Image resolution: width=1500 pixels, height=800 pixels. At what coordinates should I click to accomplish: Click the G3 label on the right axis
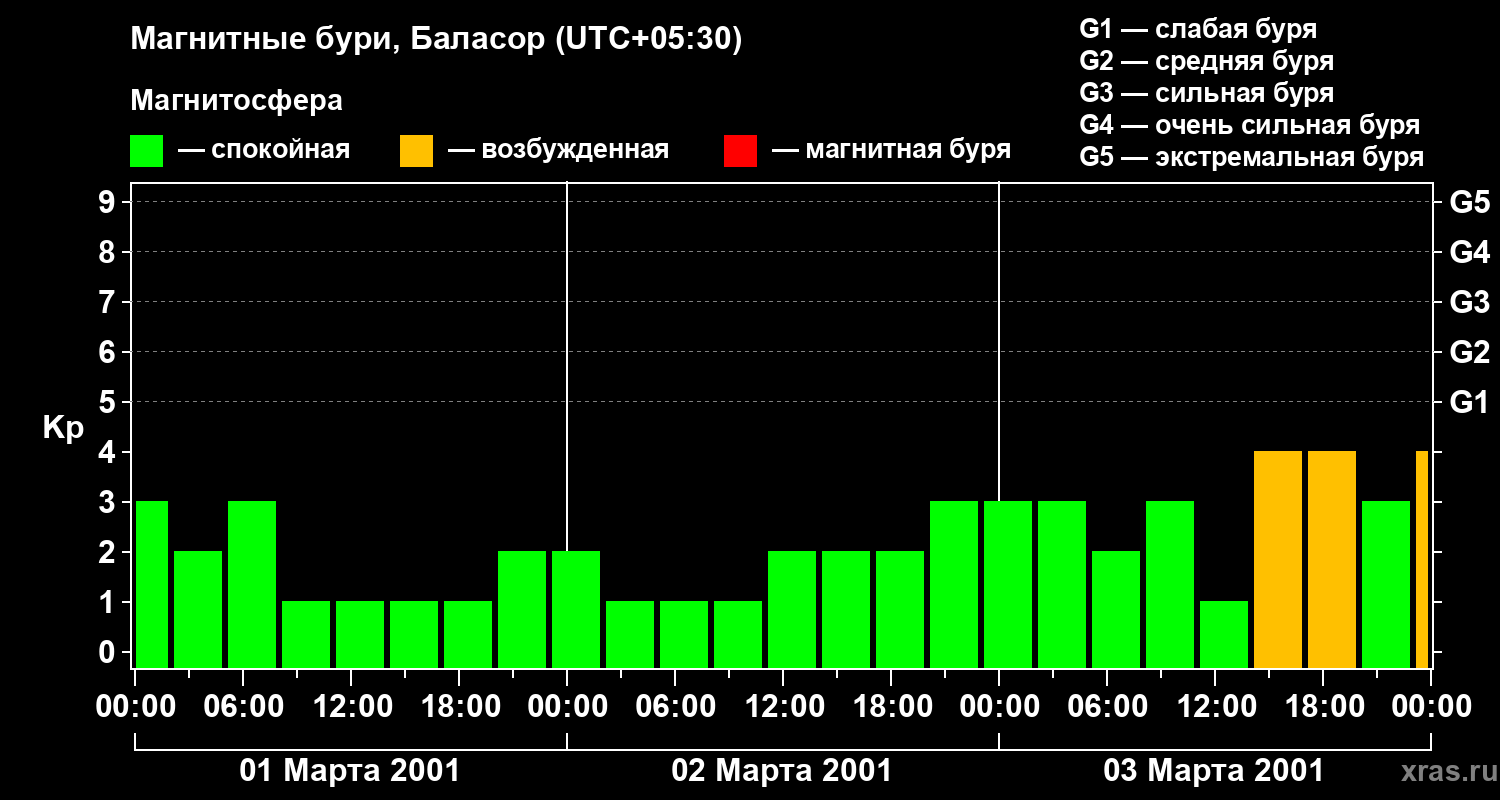coord(1469,302)
